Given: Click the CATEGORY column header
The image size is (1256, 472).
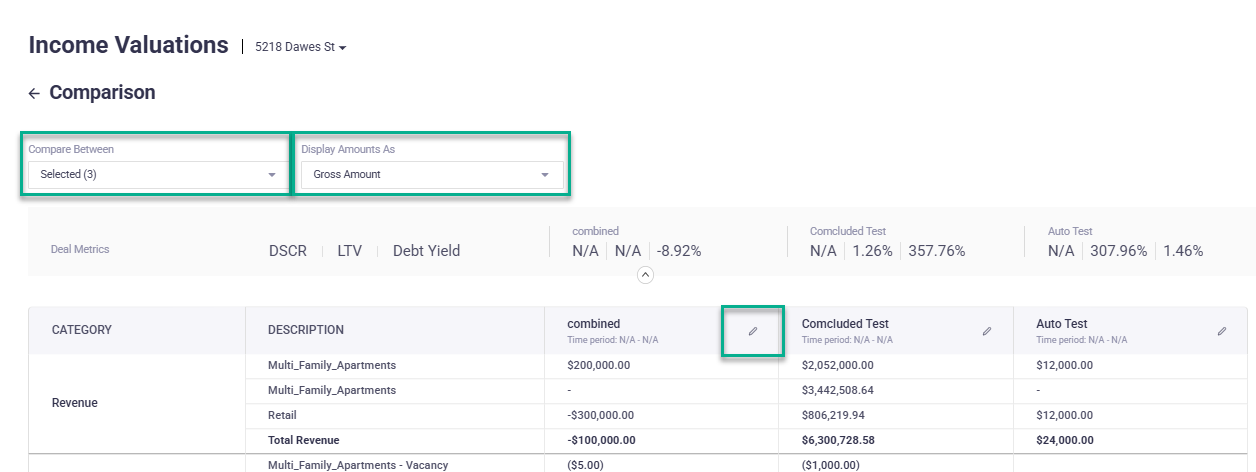Looking at the screenshot, I should [x=82, y=330].
